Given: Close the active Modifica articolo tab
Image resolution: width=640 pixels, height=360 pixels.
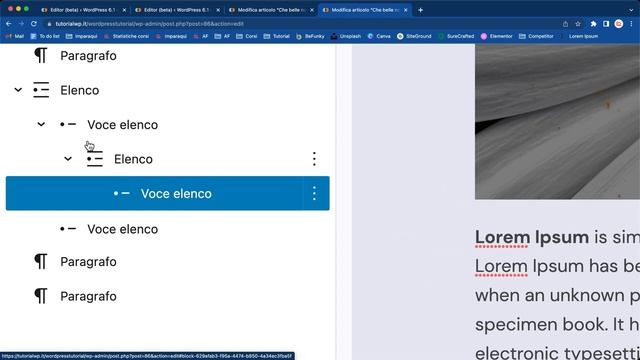Looking at the screenshot, I should tap(405, 10).
